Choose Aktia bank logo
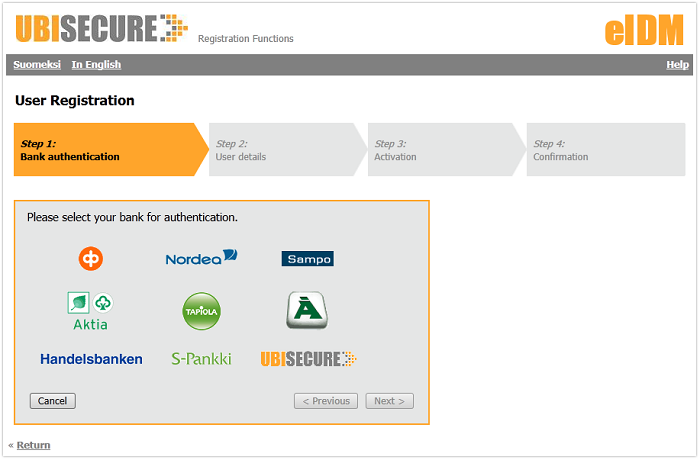Image resolution: width=700 pixels, height=460 pixels. (x=90, y=311)
